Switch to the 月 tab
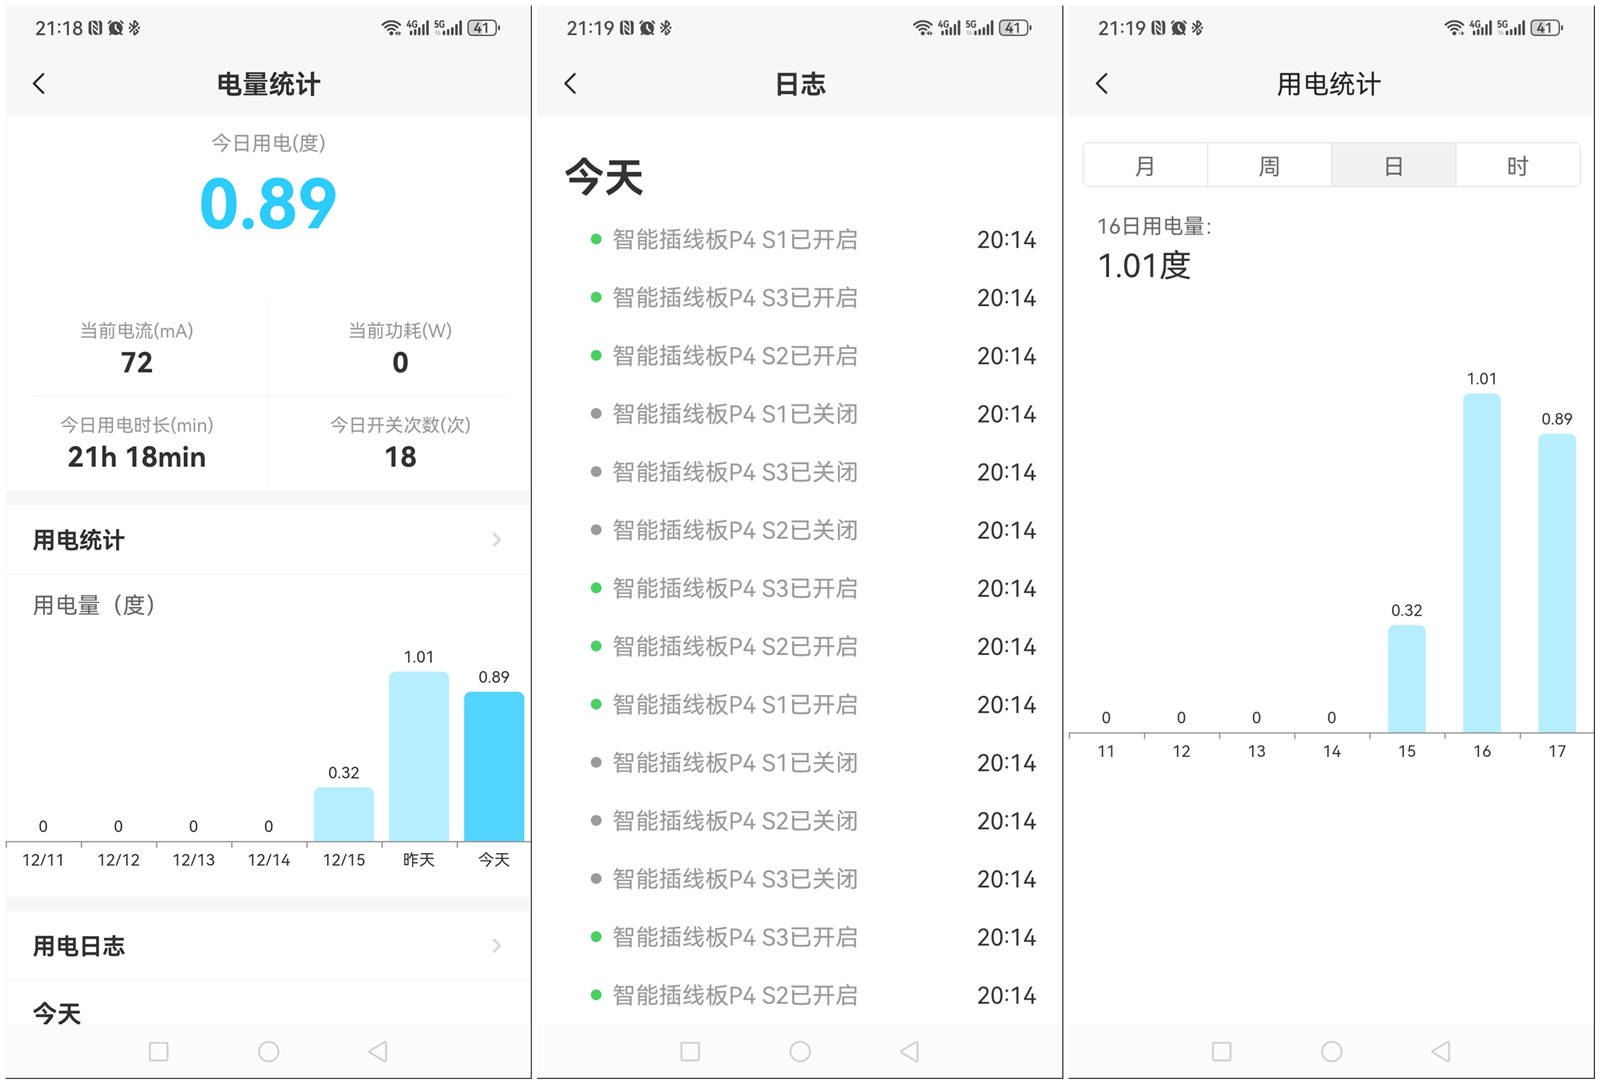Viewport: 1600px width, 1084px height. click(1144, 165)
